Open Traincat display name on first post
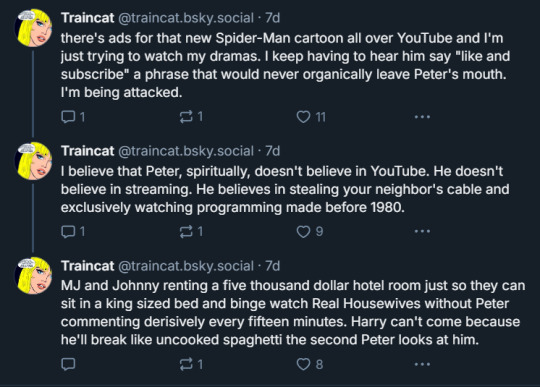This screenshot has width=540, height=387. pyautogui.click(x=87, y=18)
